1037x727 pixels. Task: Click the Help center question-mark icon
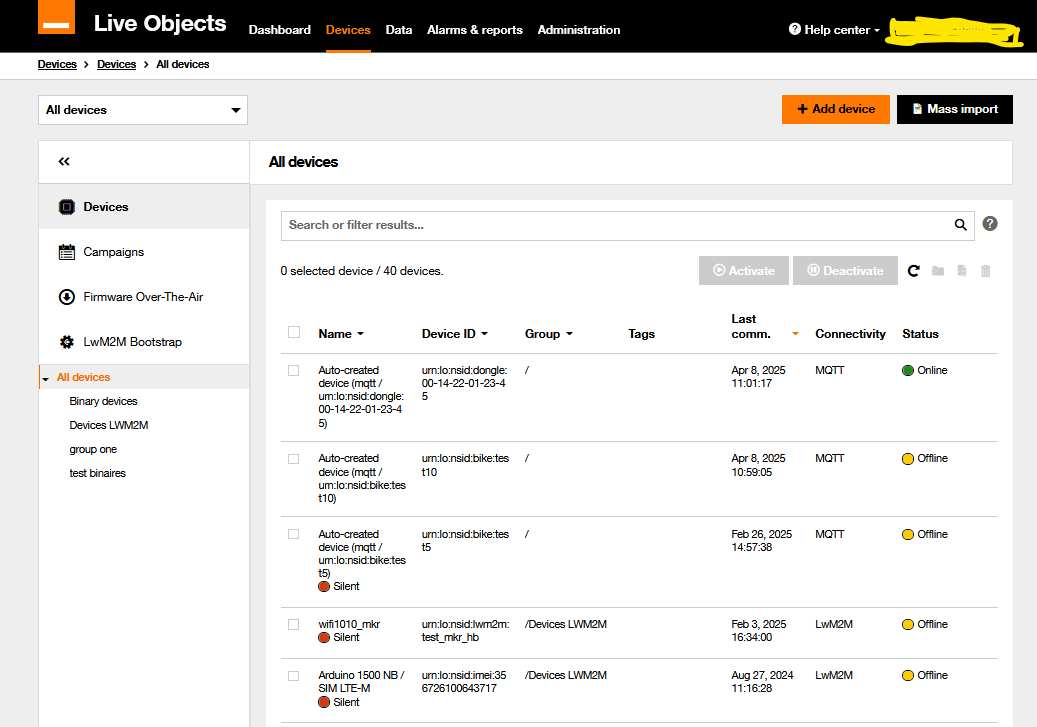[795, 29]
